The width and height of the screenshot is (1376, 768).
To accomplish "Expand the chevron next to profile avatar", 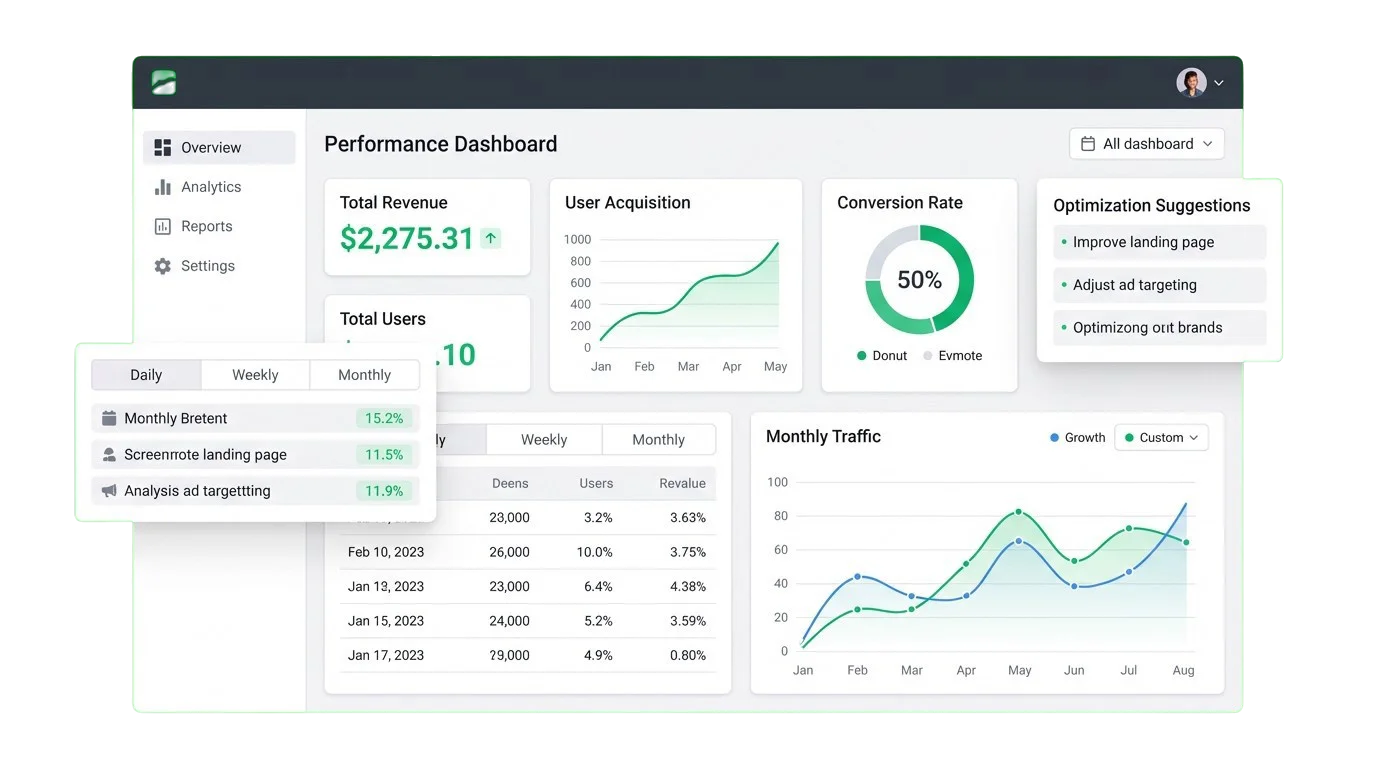I will [1219, 84].
